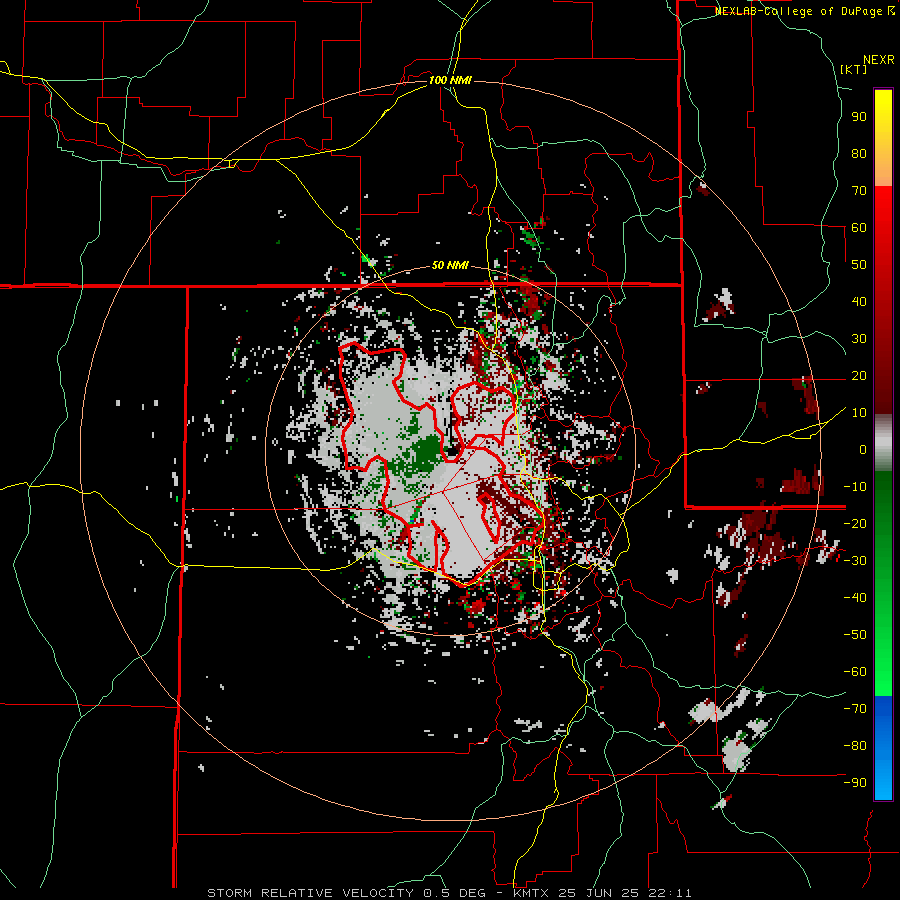Pick the blue segment near the -80 label
Screen dimensions: 900x900
click(x=883, y=746)
